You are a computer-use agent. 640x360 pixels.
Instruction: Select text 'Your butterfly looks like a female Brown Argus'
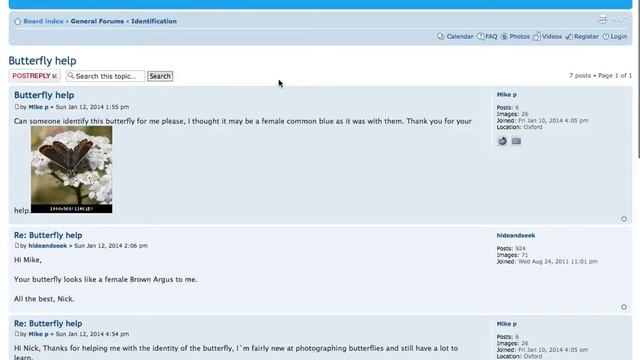point(94,280)
